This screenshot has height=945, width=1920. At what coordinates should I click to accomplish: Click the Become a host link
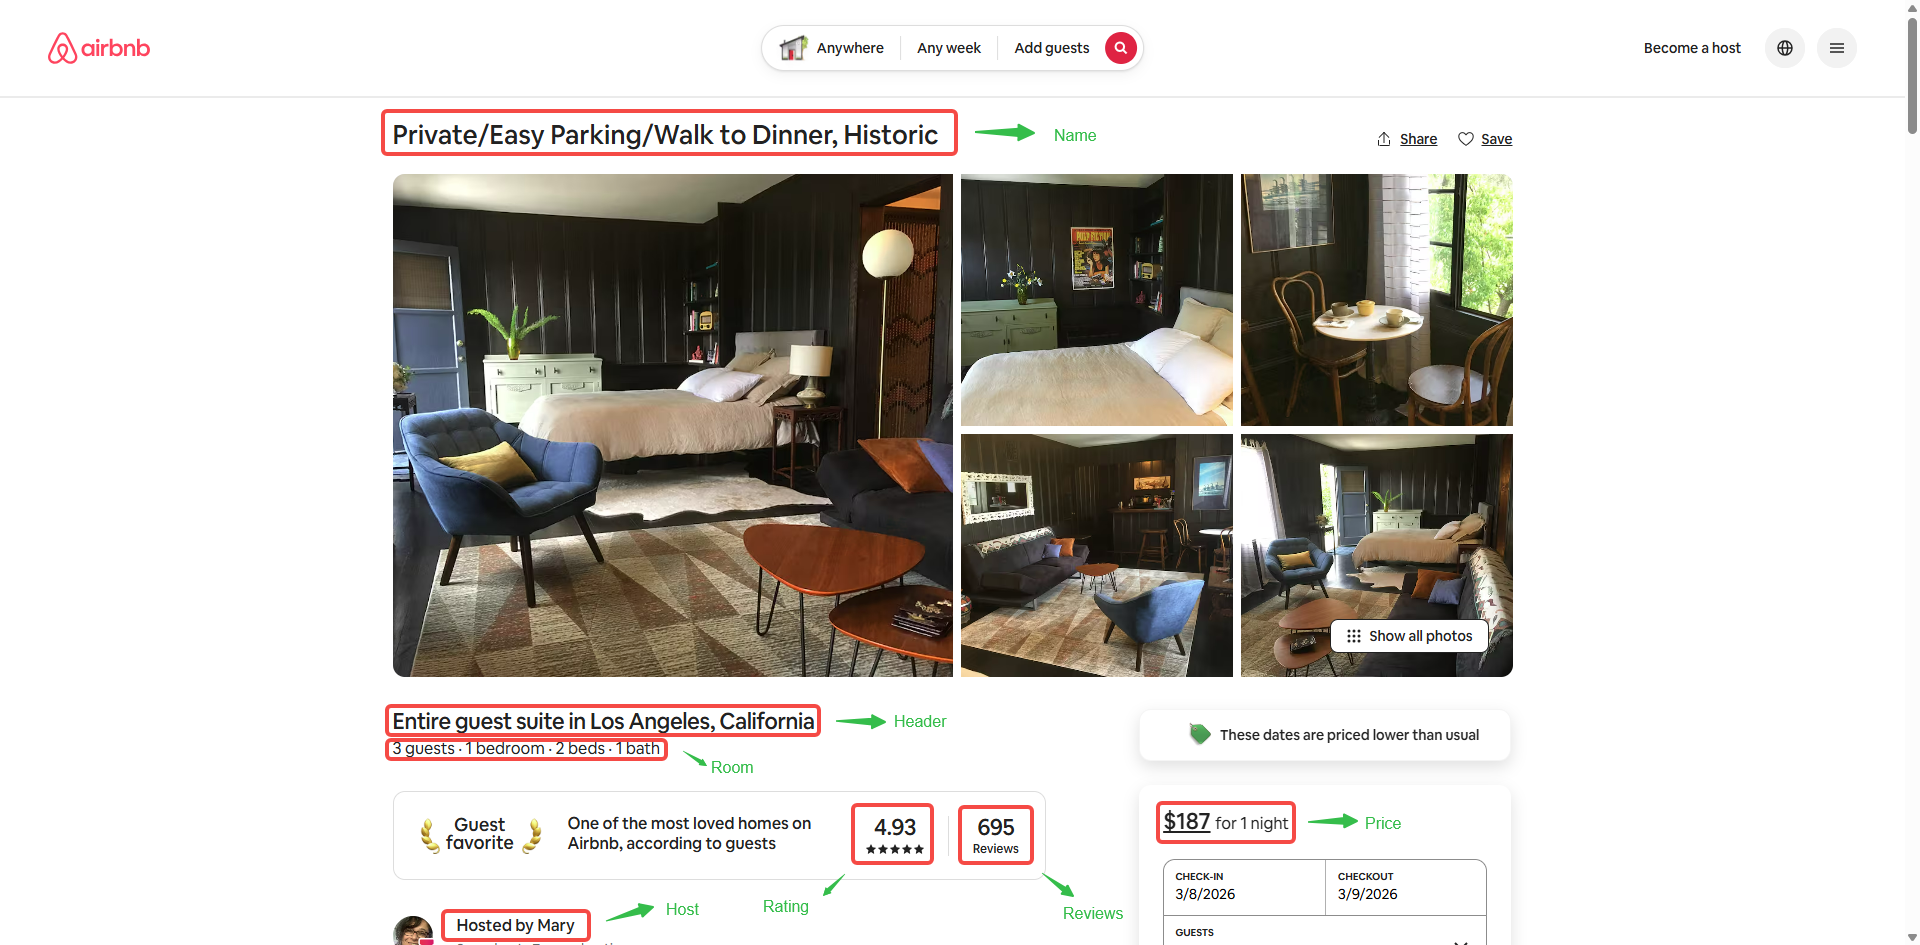(1691, 47)
